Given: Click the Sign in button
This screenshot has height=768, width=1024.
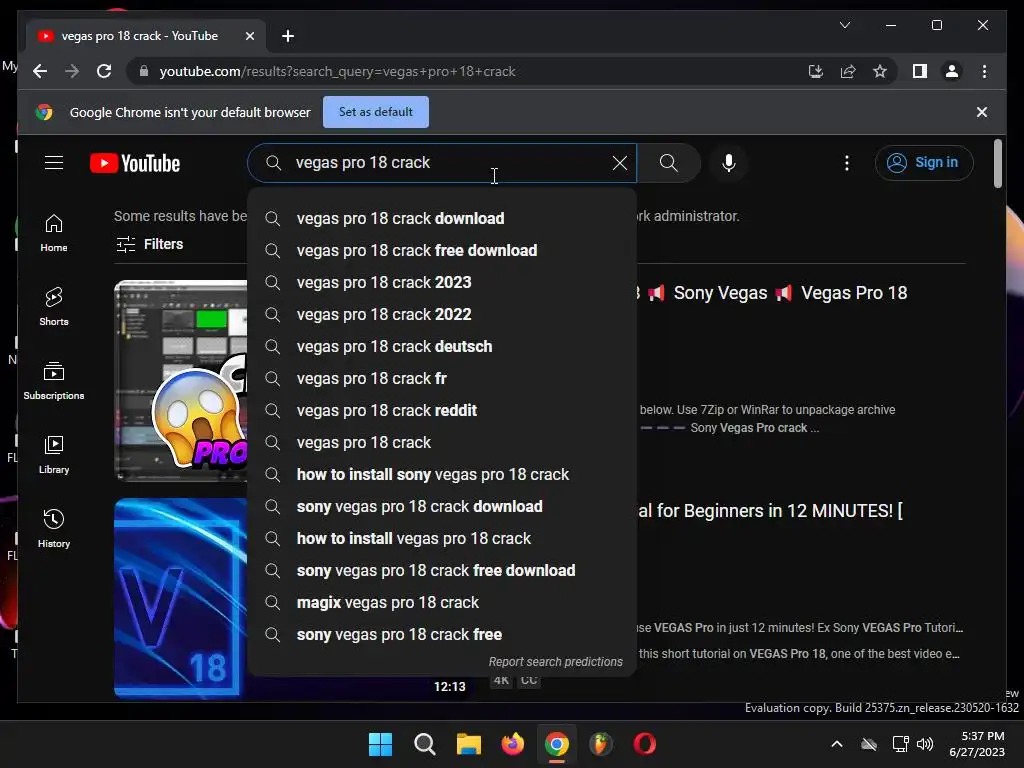Looking at the screenshot, I should pos(924,163).
